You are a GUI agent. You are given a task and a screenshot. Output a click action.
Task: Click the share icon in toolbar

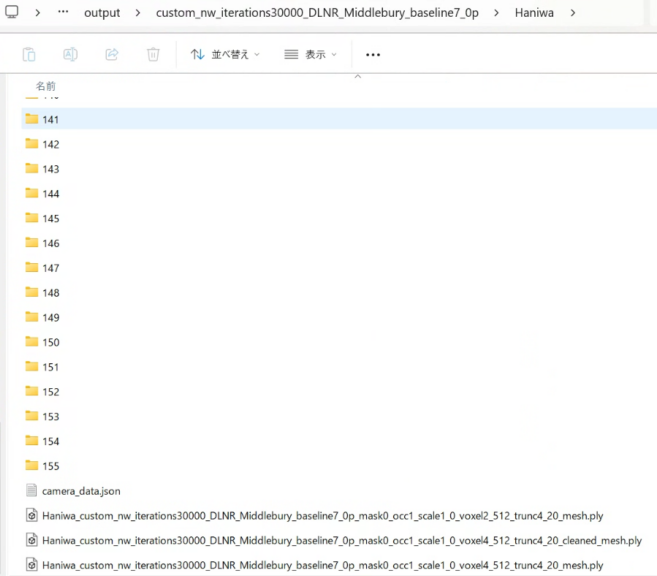pyautogui.click(x=112, y=54)
